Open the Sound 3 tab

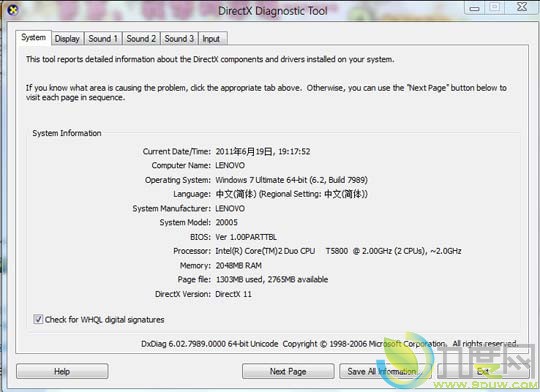(179, 39)
